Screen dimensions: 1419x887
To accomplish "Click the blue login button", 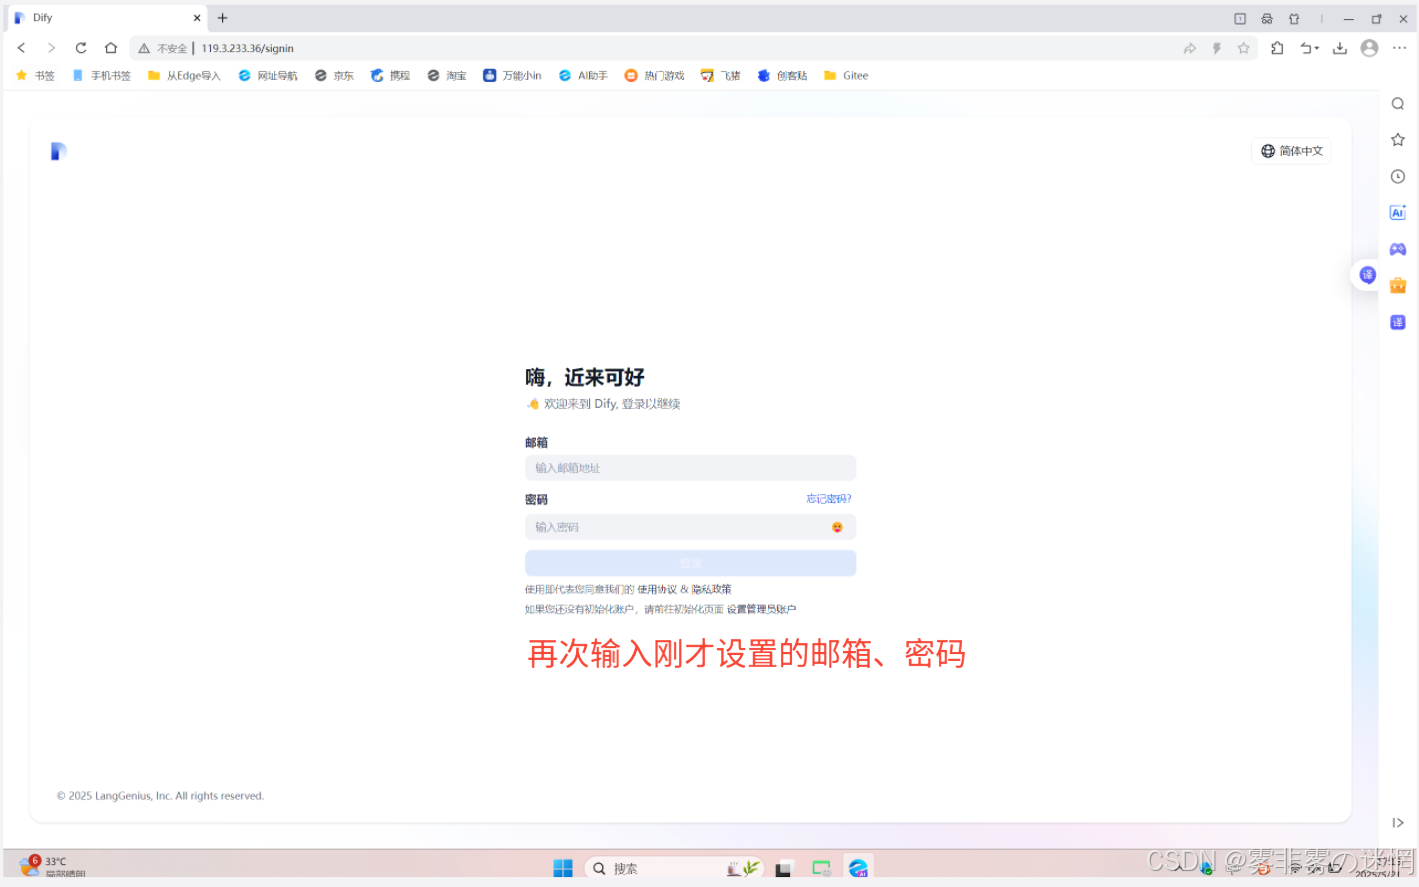I will 690,563.
